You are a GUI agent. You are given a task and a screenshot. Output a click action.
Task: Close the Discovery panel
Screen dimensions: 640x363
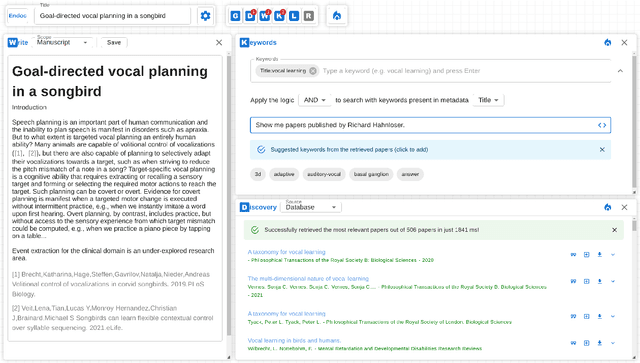pyautogui.click(x=624, y=207)
